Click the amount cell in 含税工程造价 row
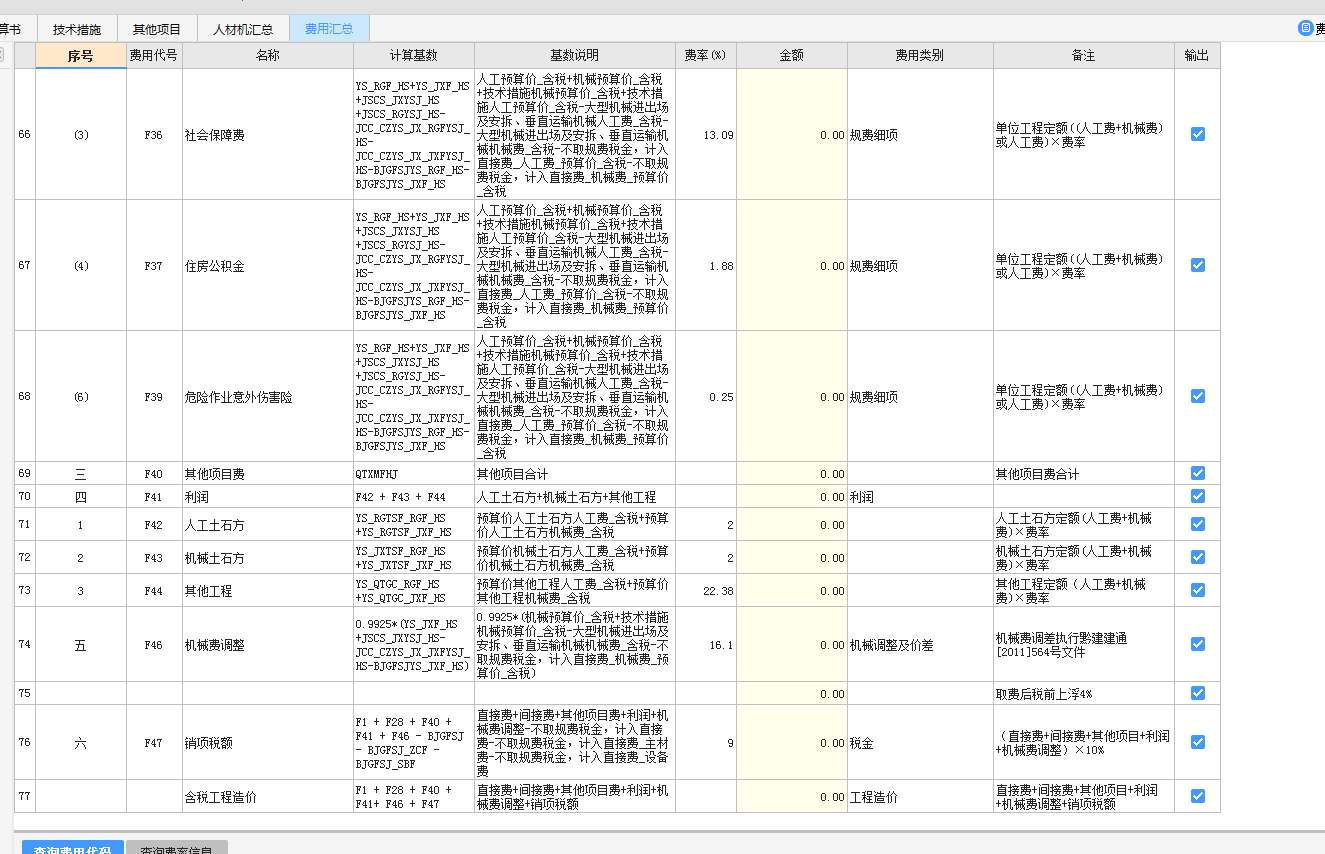This screenshot has width=1325, height=854. [x=792, y=796]
